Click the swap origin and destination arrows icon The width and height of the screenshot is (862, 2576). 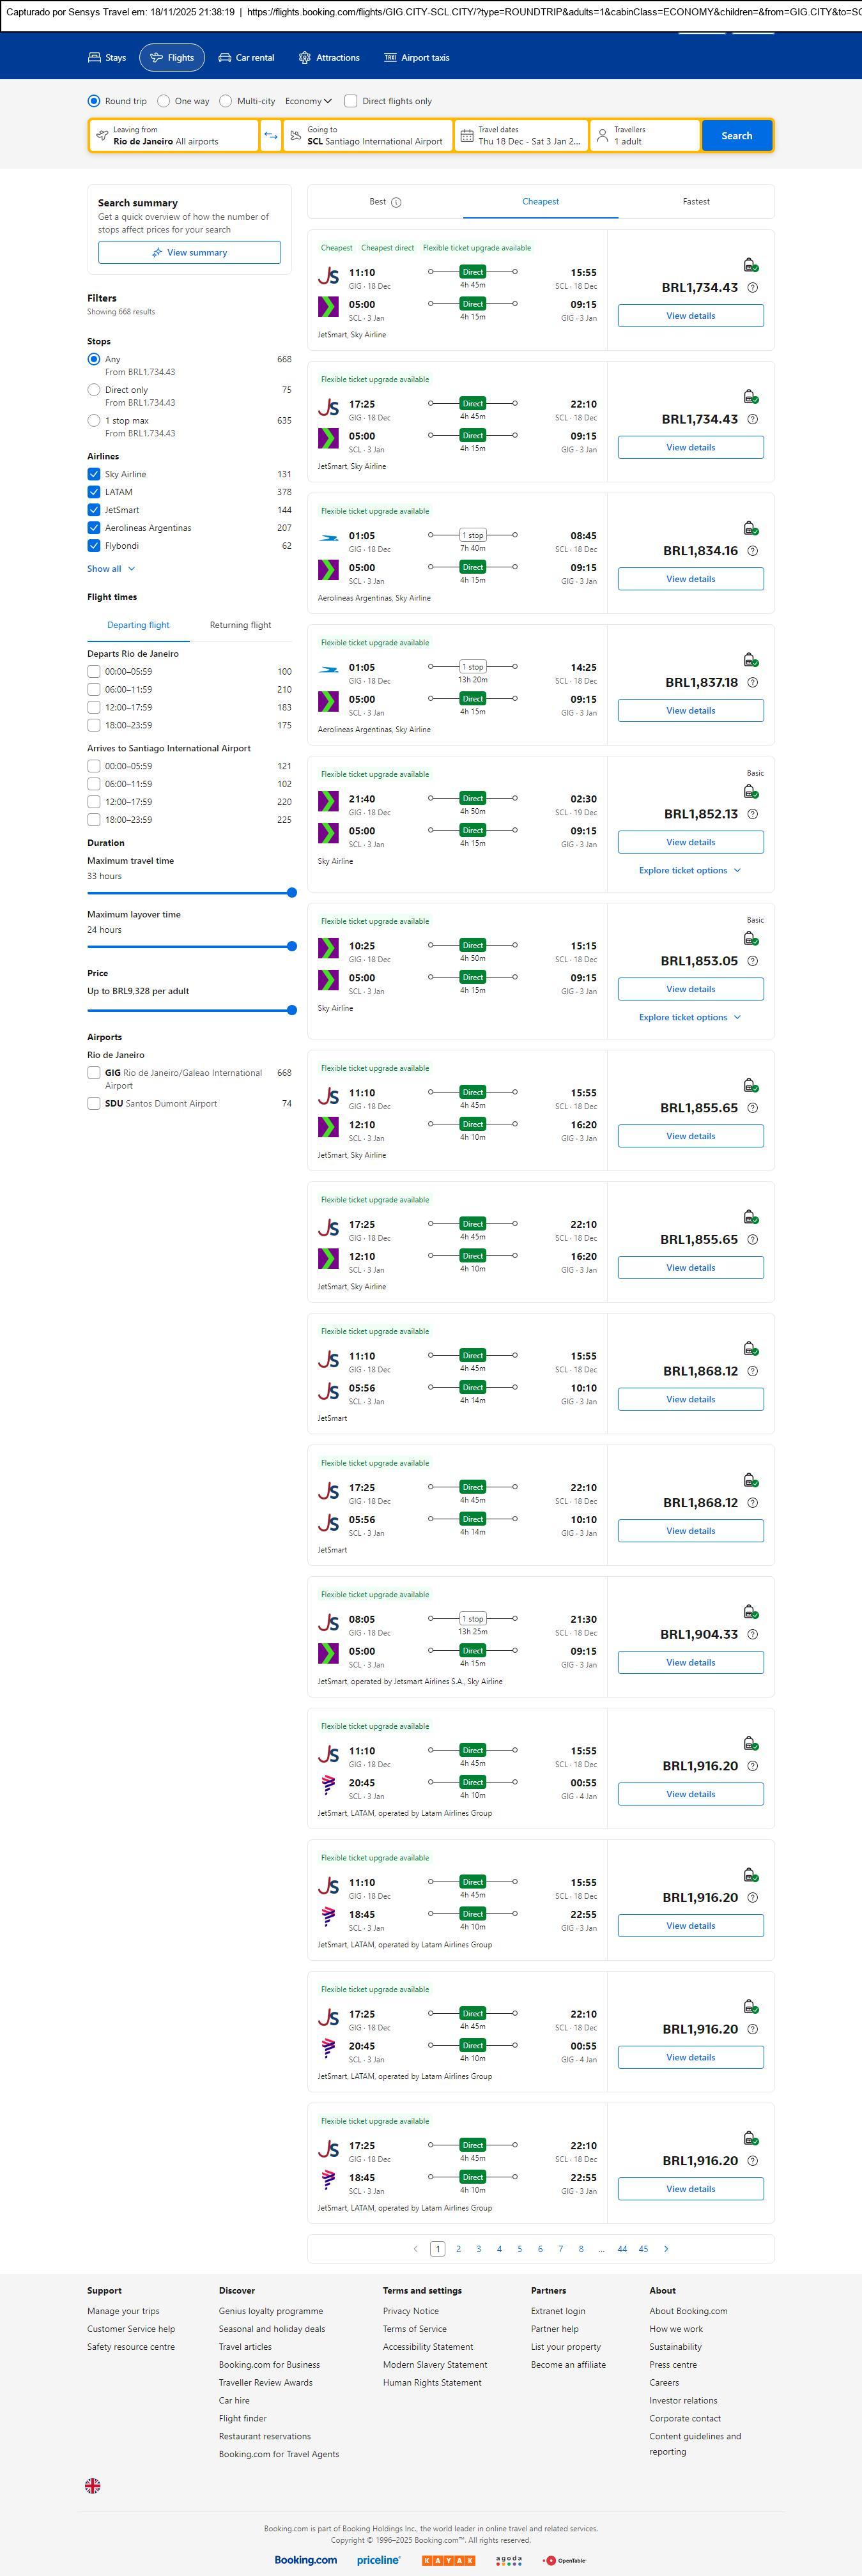[270, 136]
